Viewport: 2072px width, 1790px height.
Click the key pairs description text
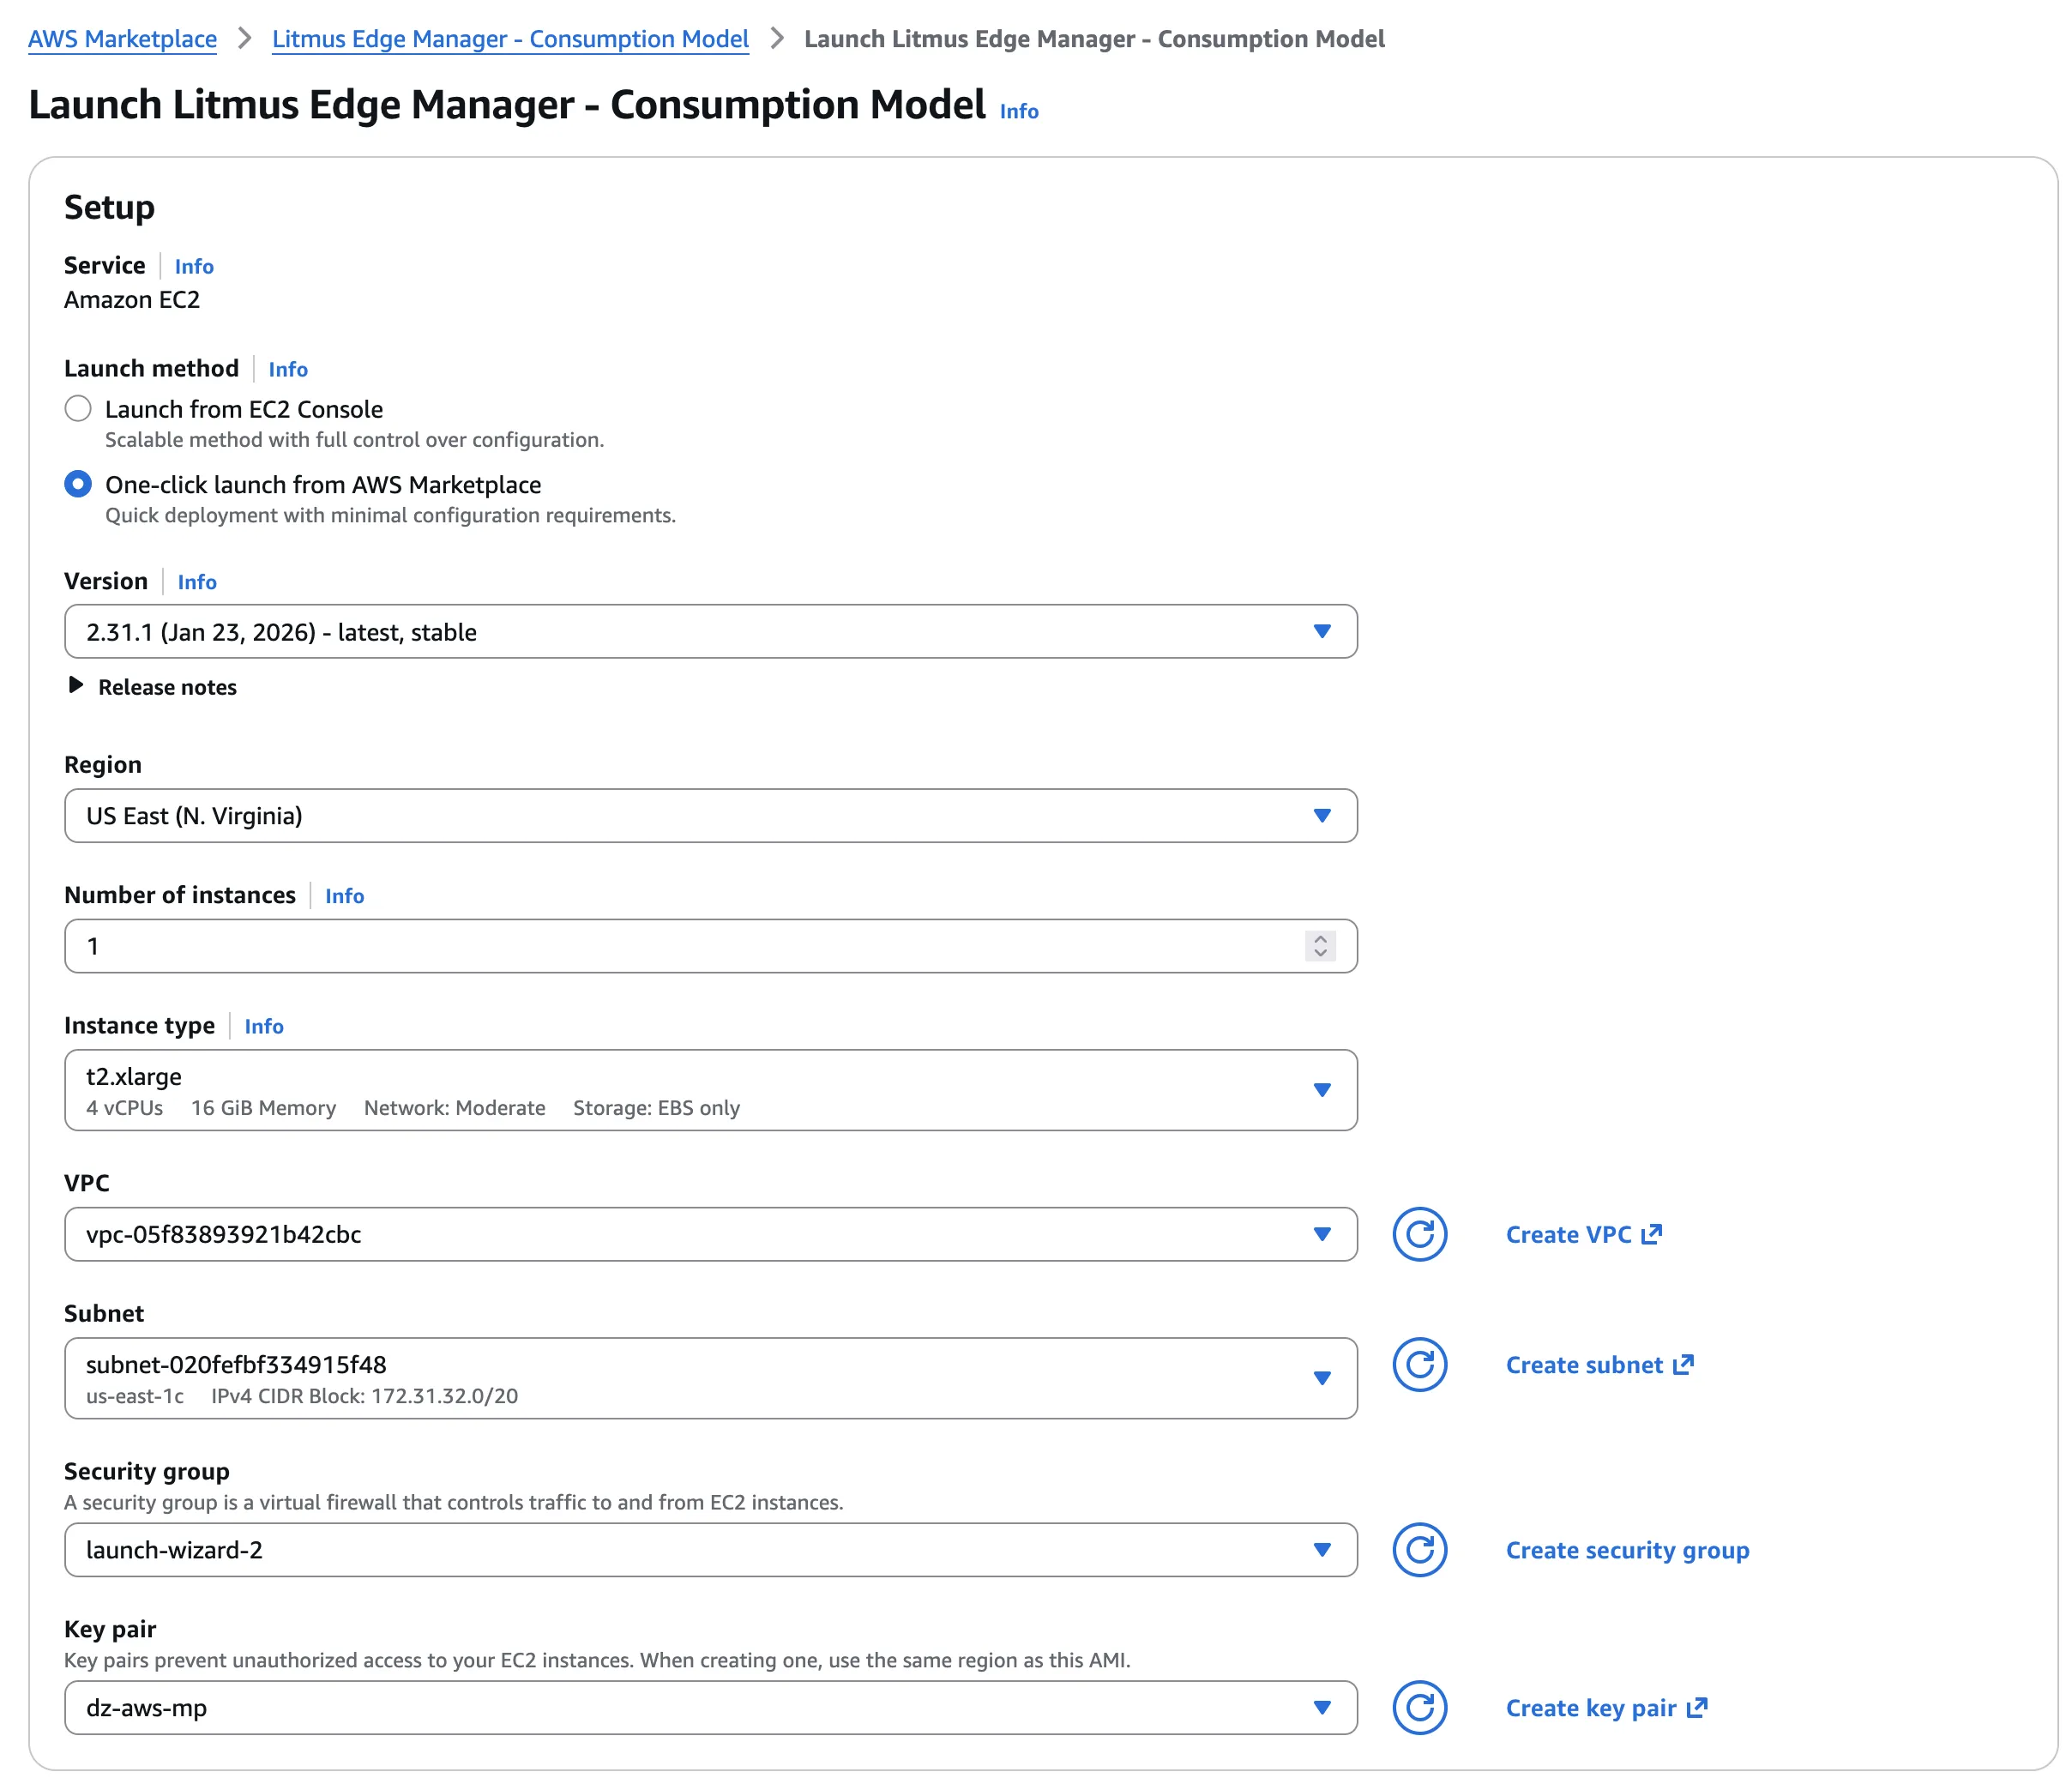[x=597, y=1660]
